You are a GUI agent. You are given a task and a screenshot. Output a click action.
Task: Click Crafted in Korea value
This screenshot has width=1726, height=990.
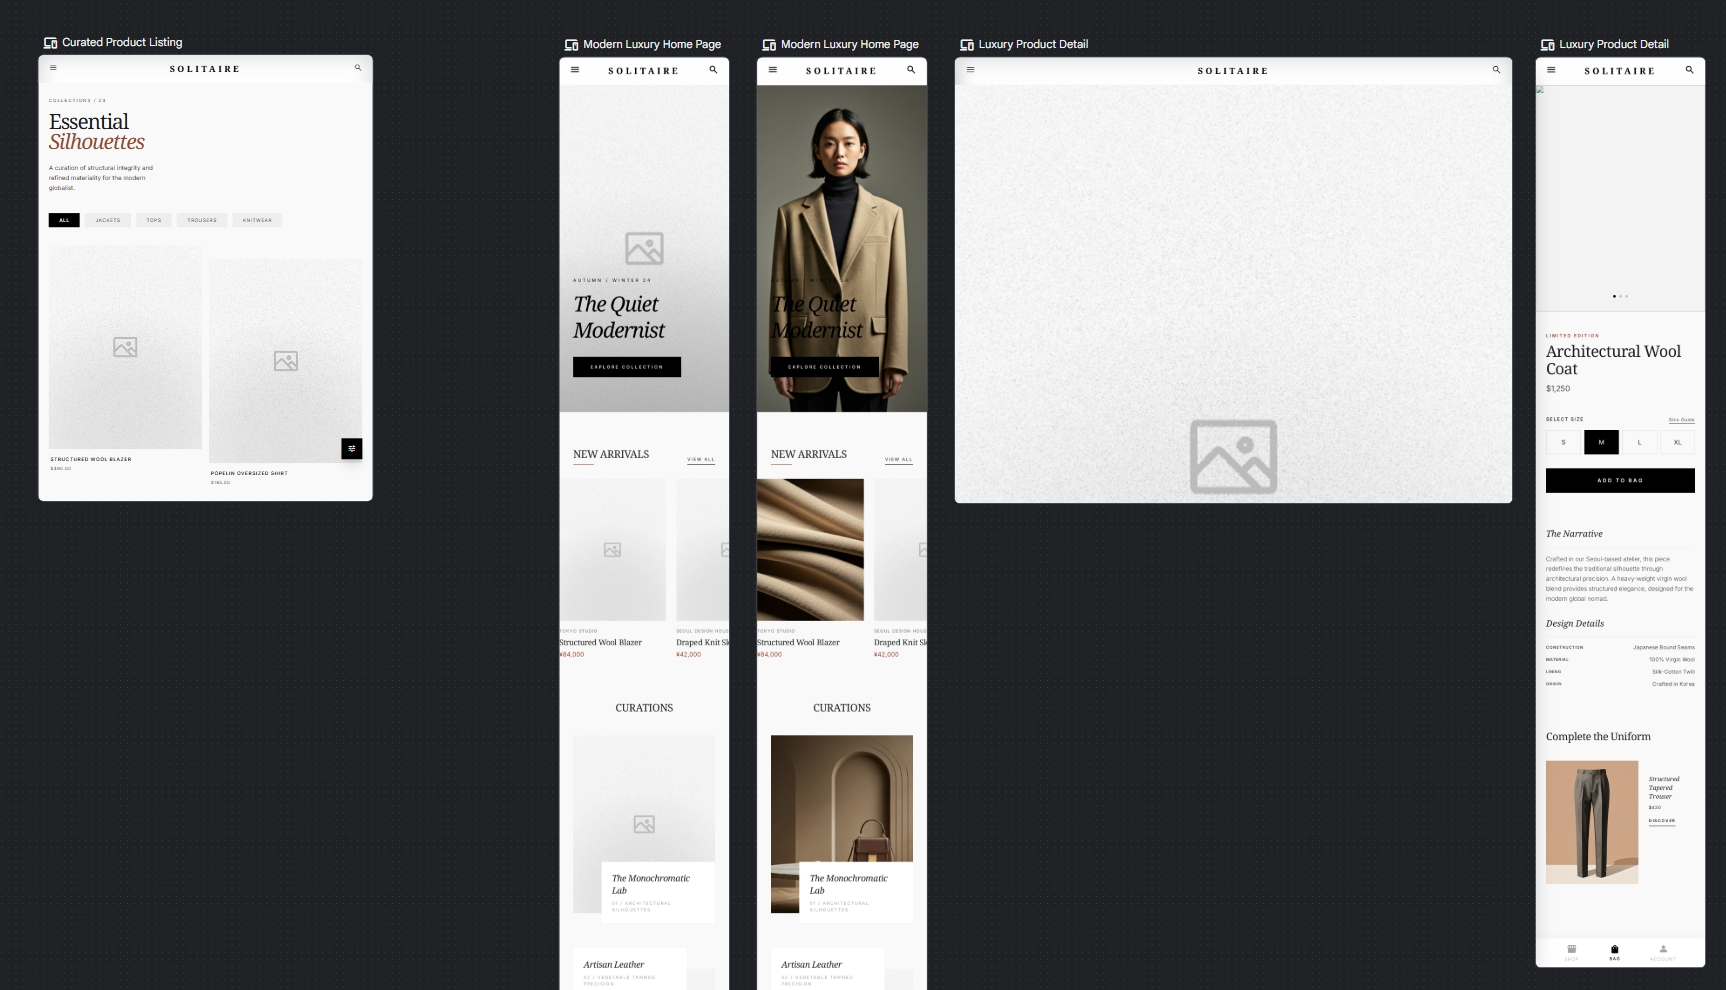1673,684
